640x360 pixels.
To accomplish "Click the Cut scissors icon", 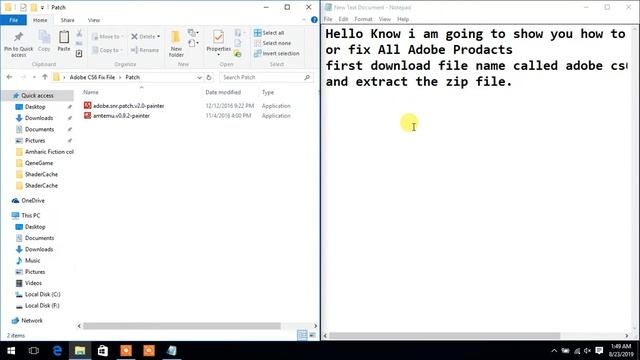I will click(79, 33).
